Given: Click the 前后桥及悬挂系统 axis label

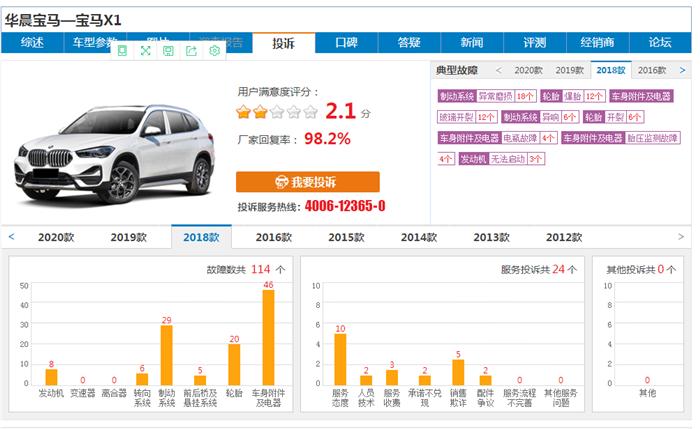Looking at the screenshot, I should [x=200, y=398].
